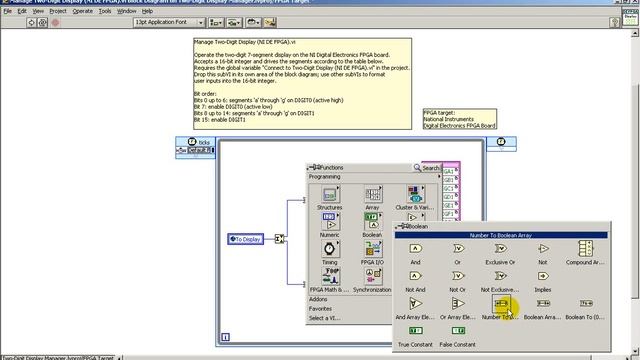Viewport: 640px width, 360px height.
Task: Pin the Functions palette with thumbtack
Action: point(313,167)
